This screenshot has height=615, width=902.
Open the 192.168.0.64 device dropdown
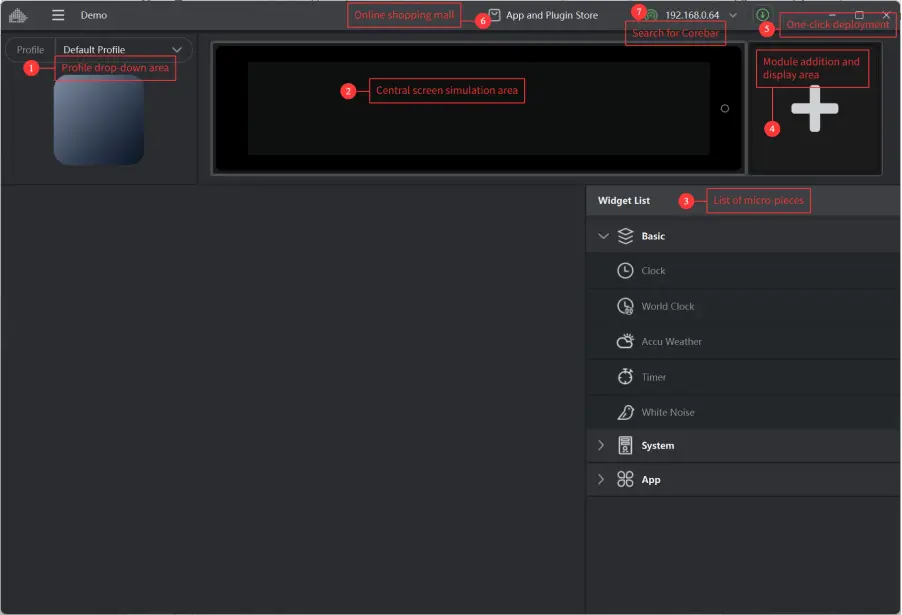point(733,15)
